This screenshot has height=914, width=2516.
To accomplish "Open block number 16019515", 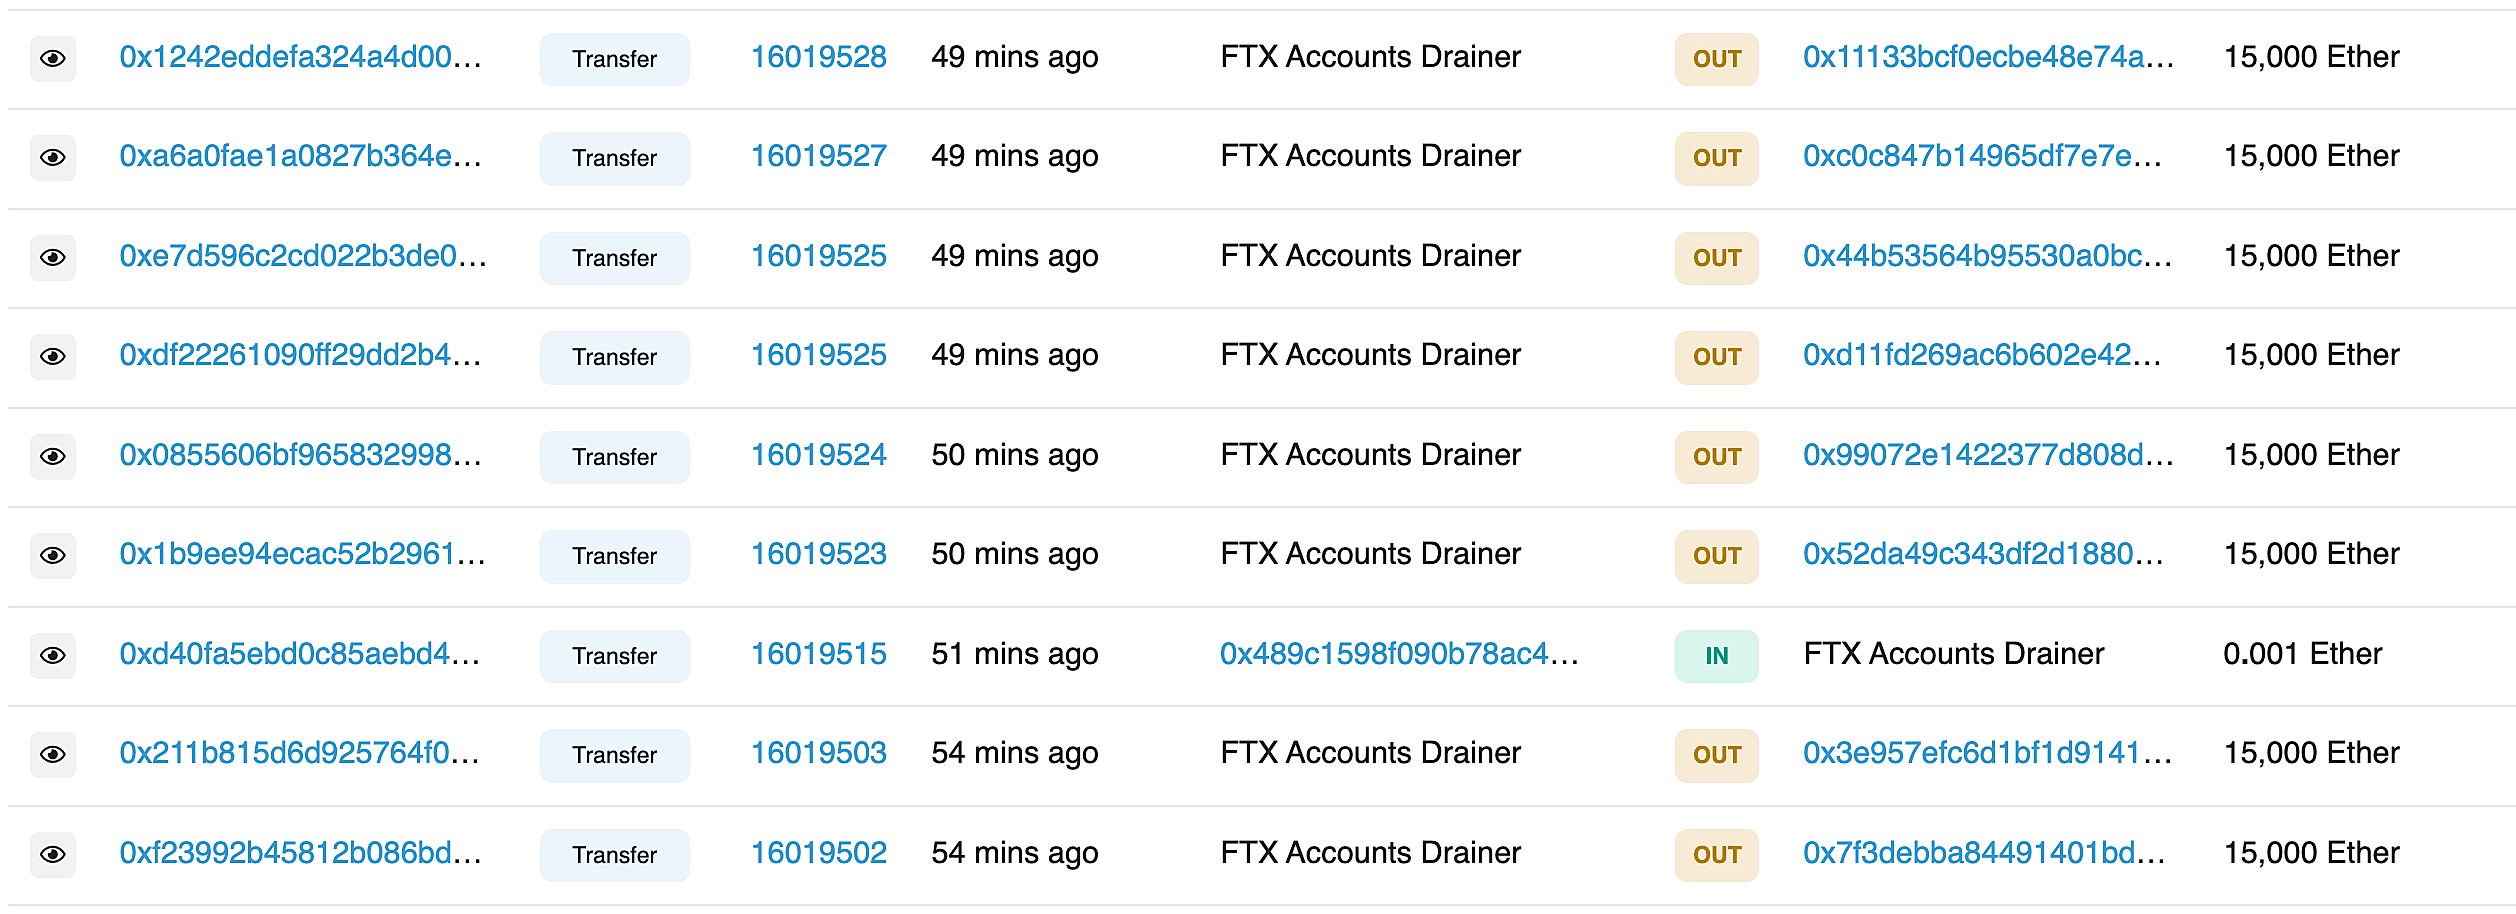I will click(818, 654).
